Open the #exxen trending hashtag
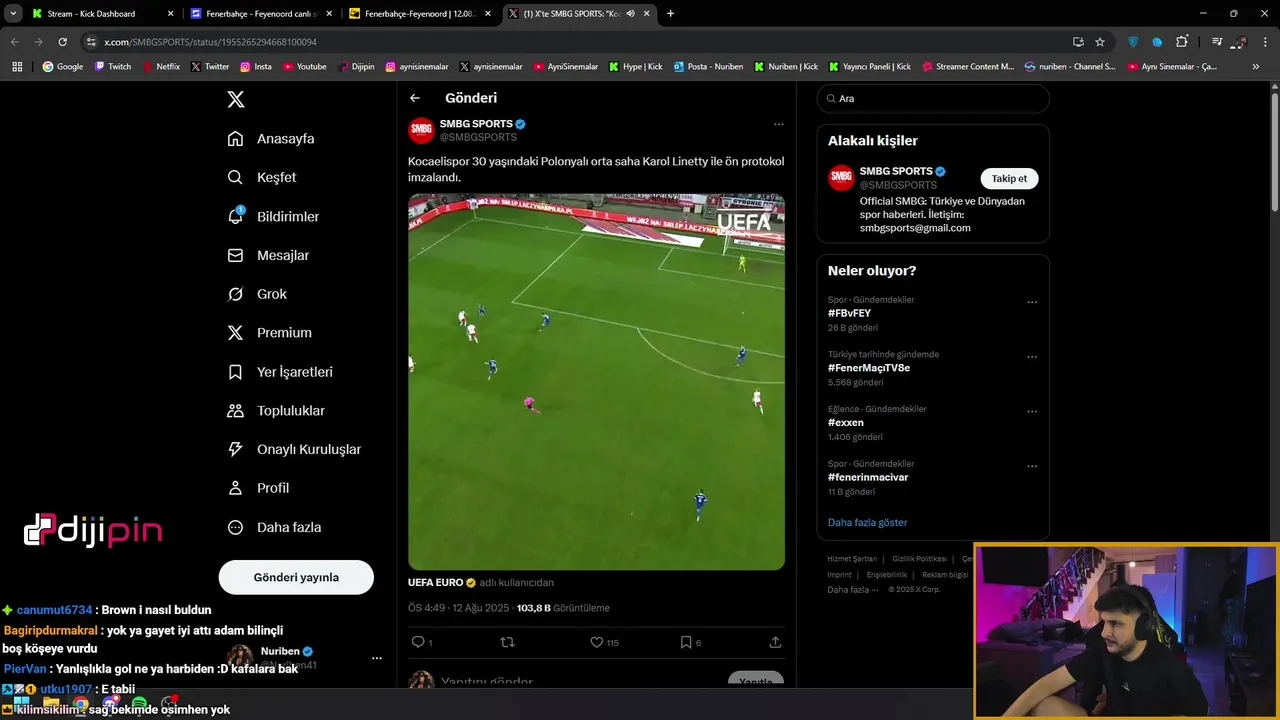This screenshot has width=1280, height=720. (x=846, y=422)
